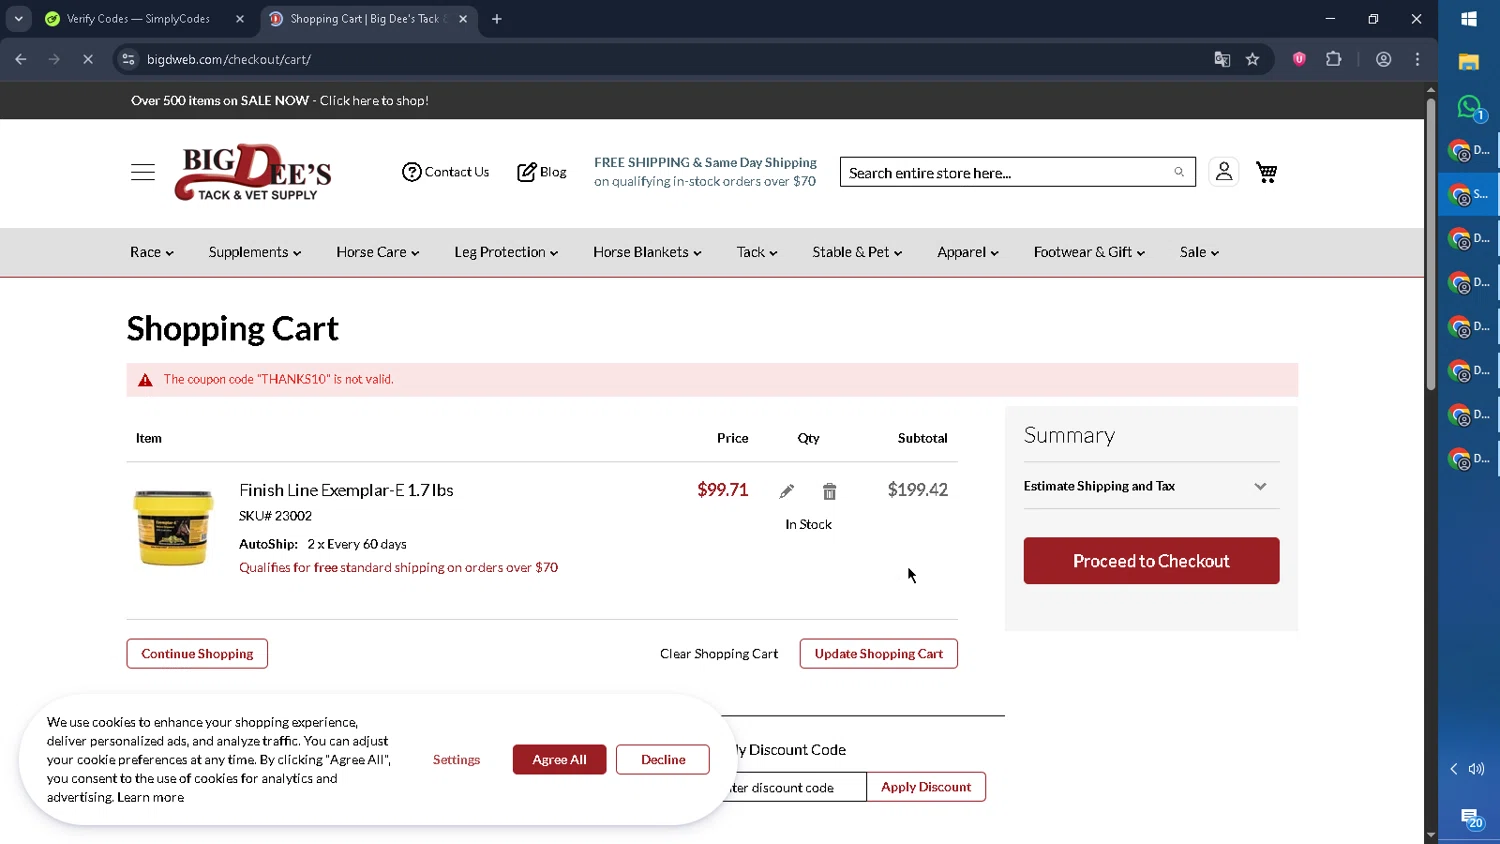Viewport: 1500px width, 844px height.
Task: Expand the Stable & Pet menu
Action: pyautogui.click(x=857, y=252)
